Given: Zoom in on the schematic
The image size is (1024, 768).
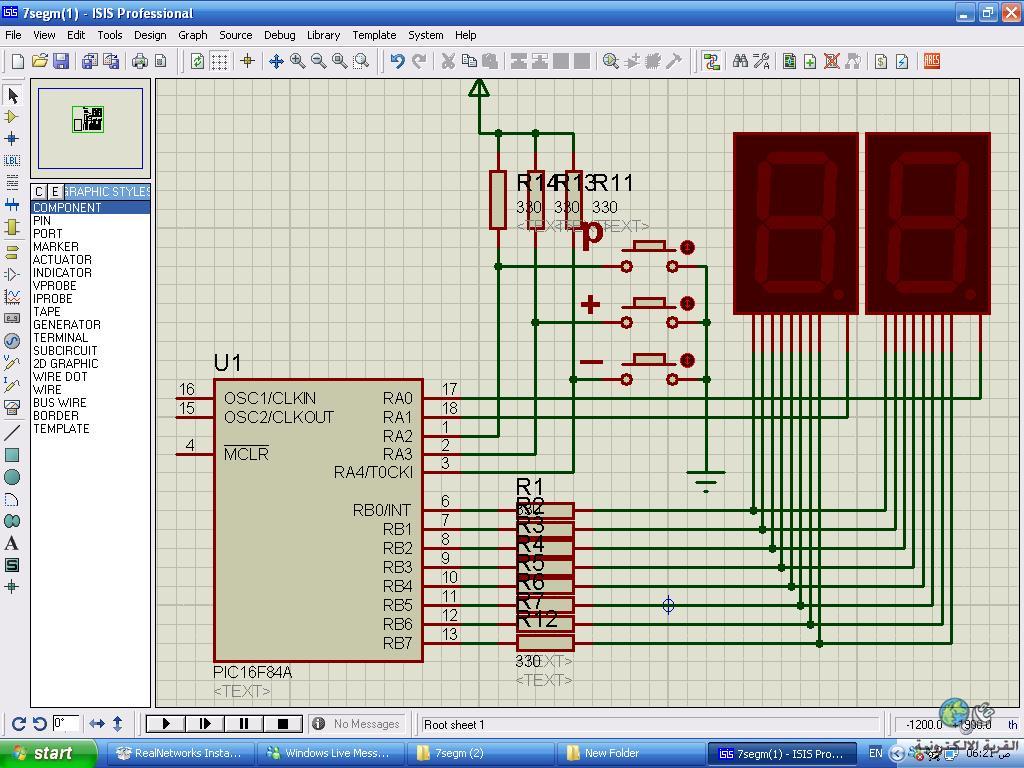Looking at the screenshot, I should coord(298,61).
